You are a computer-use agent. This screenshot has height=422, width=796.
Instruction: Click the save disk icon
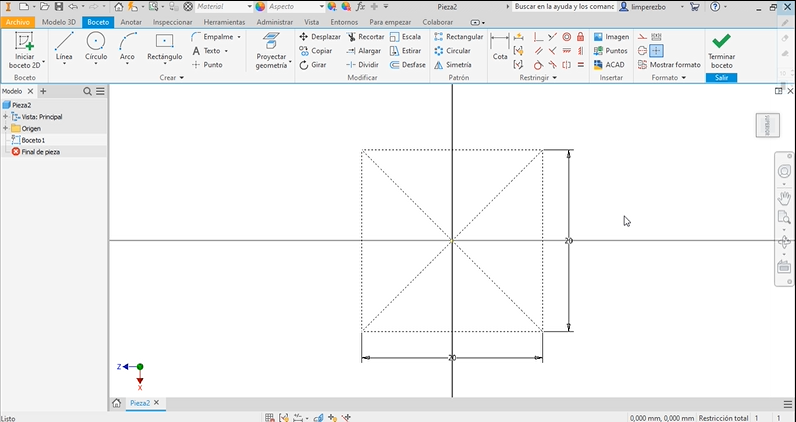point(59,7)
